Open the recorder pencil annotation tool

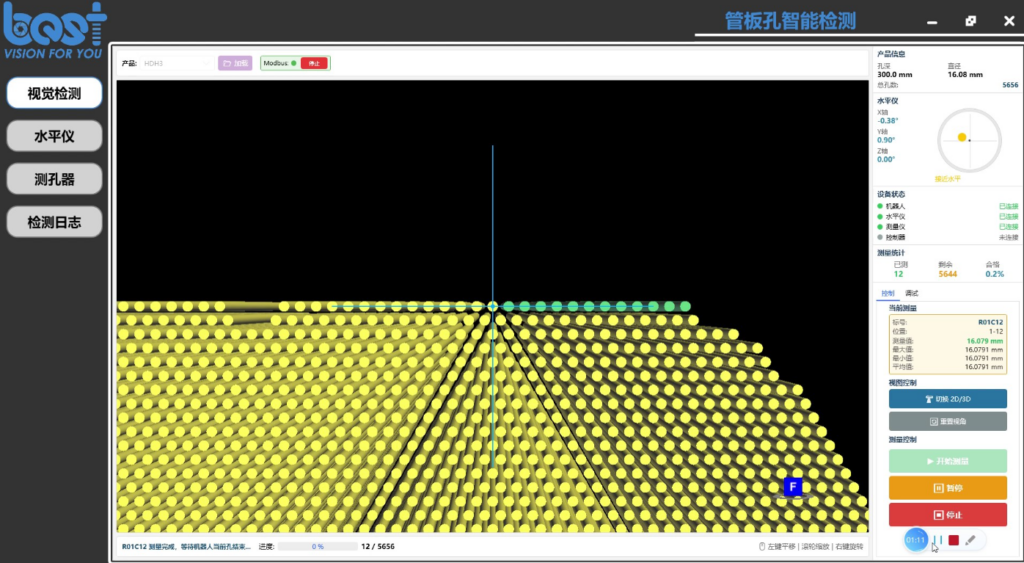click(x=970, y=540)
